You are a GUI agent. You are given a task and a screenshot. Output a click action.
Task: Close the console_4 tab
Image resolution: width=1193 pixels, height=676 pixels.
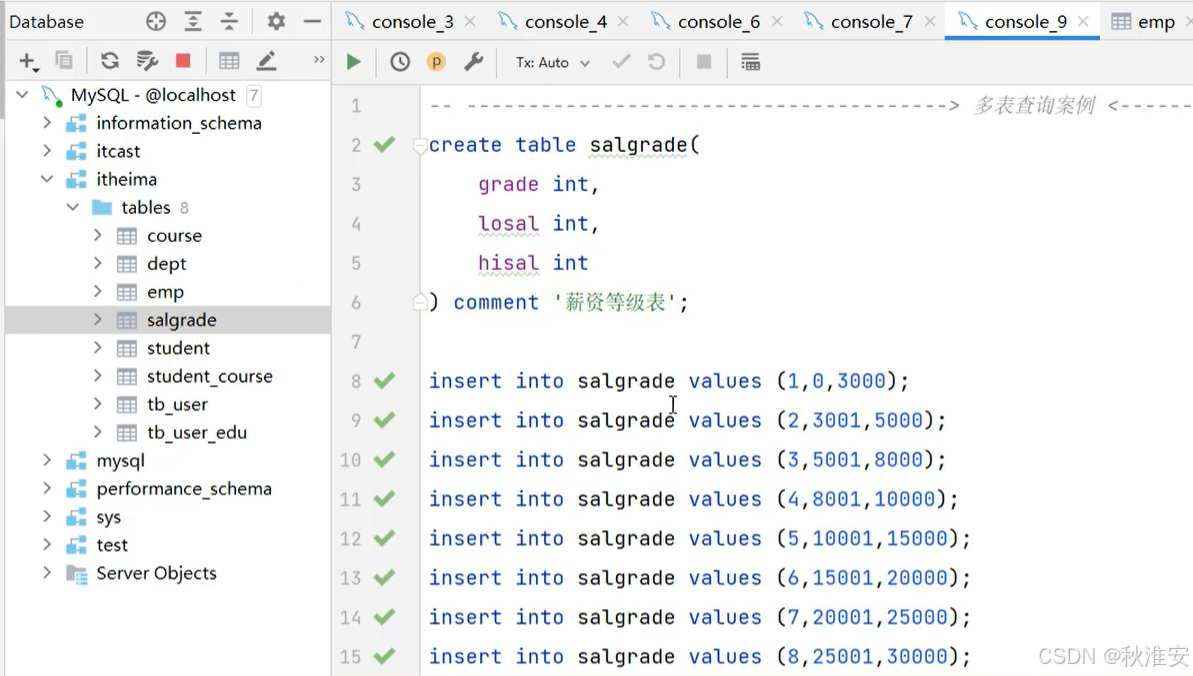point(623,21)
